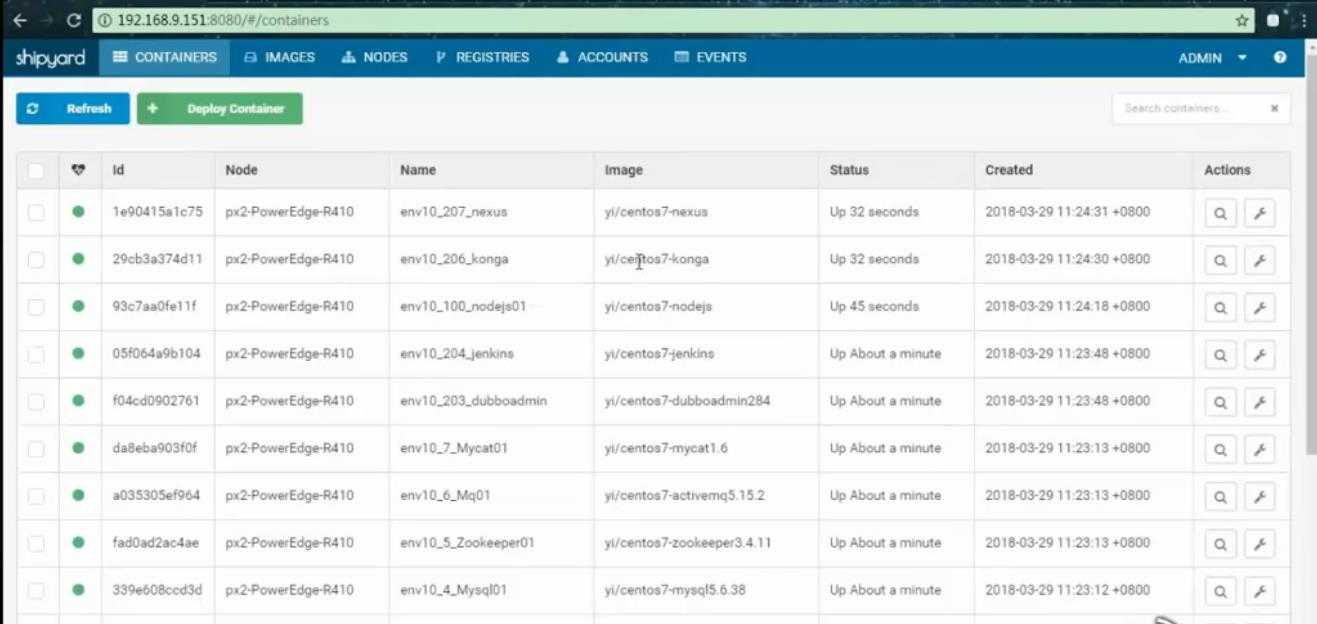Open wrench actions for env10_7_Mycat01

(x=1260, y=450)
